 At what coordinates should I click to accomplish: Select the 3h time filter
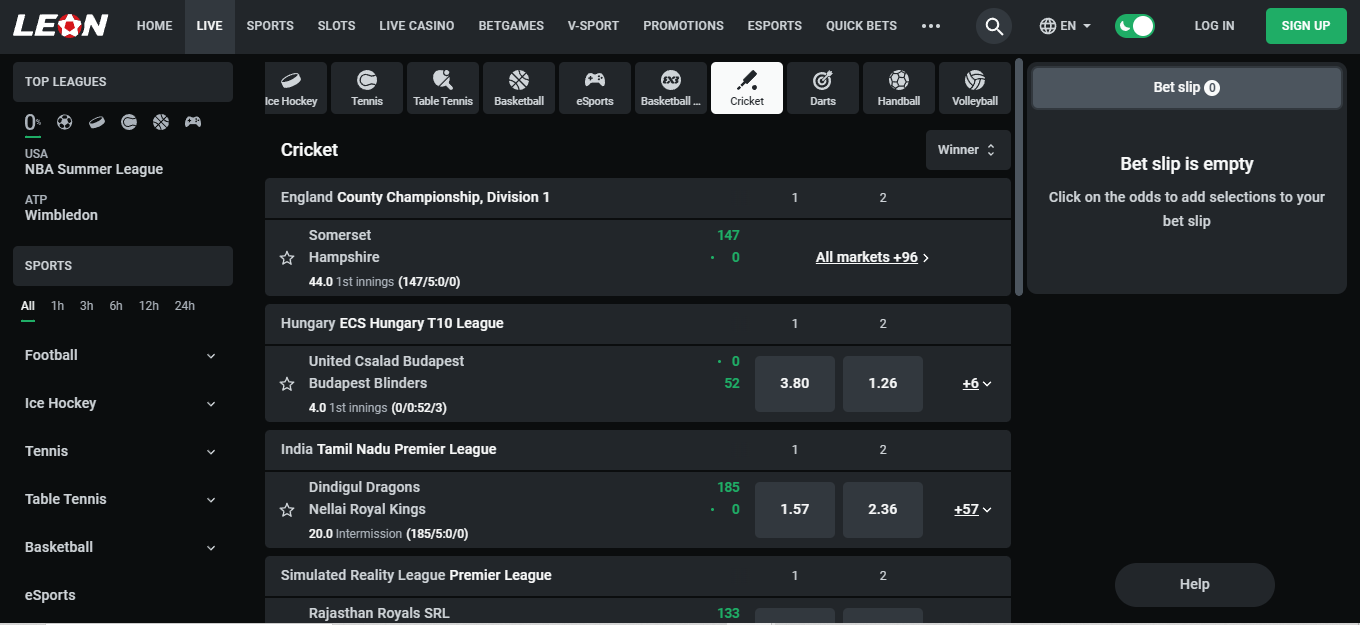coord(87,306)
